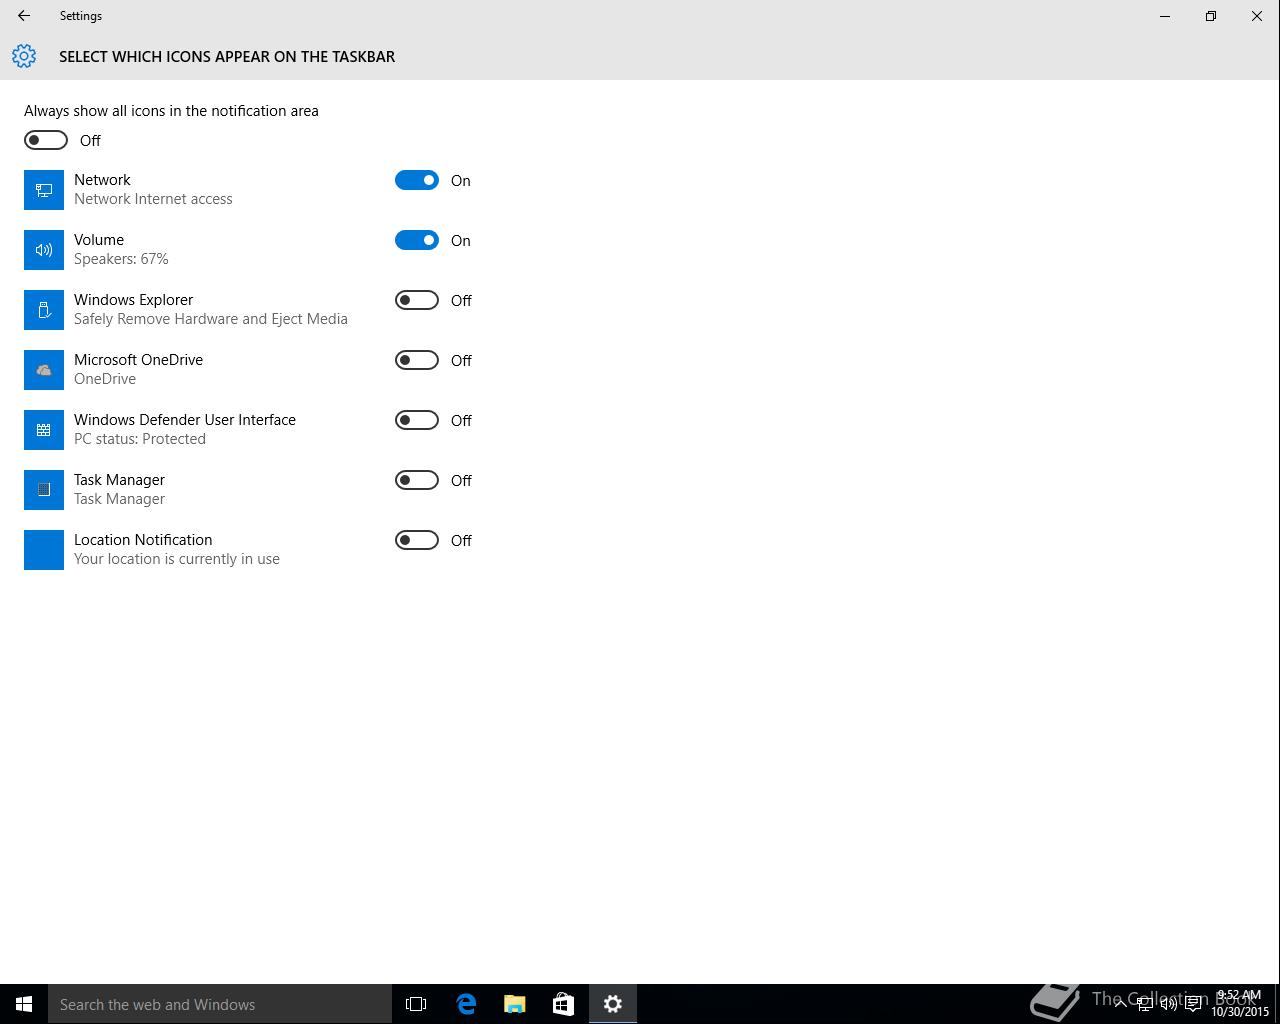This screenshot has height=1024, width=1280.
Task: Open the Start menu
Action: pos(24,1004)
